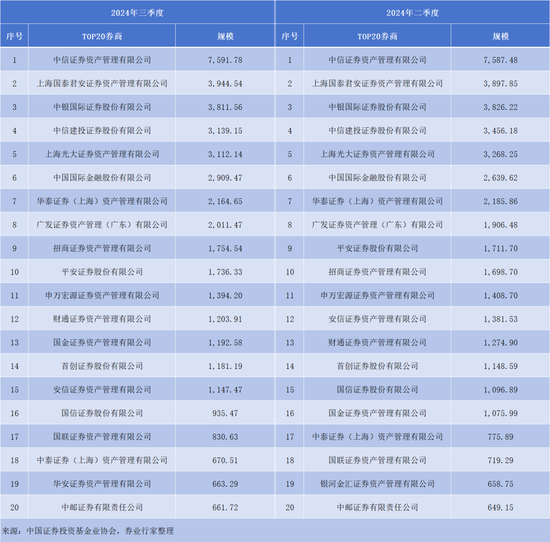Pick the cell with 1,181.19
The height and width of the screenshot is (542, 550).
225,366
